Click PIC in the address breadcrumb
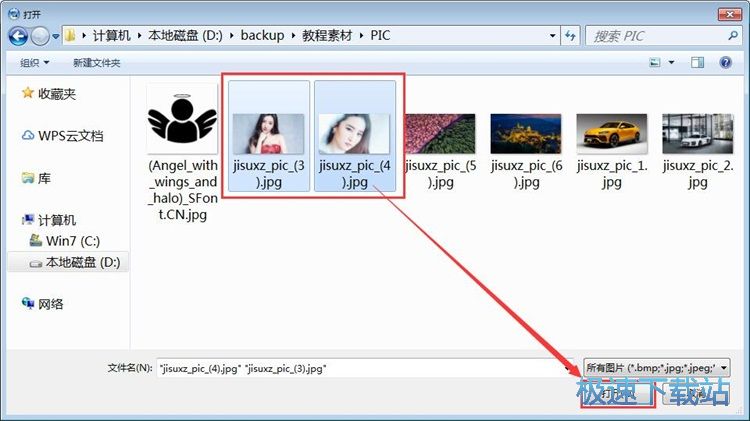This screenshot has width=750, height=421. click(x=380, y=35)
